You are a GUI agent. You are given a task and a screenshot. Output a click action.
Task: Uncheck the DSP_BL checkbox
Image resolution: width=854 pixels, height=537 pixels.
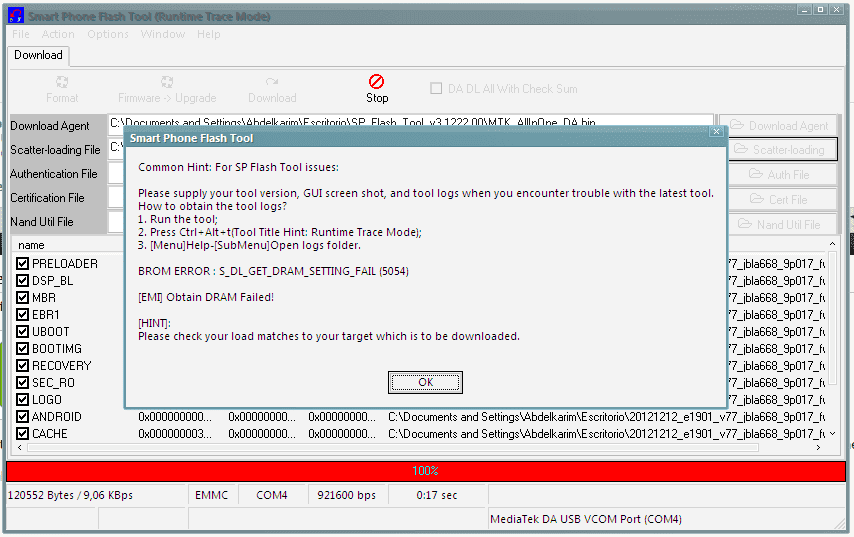pyautogui.click(x=22, y=280)
